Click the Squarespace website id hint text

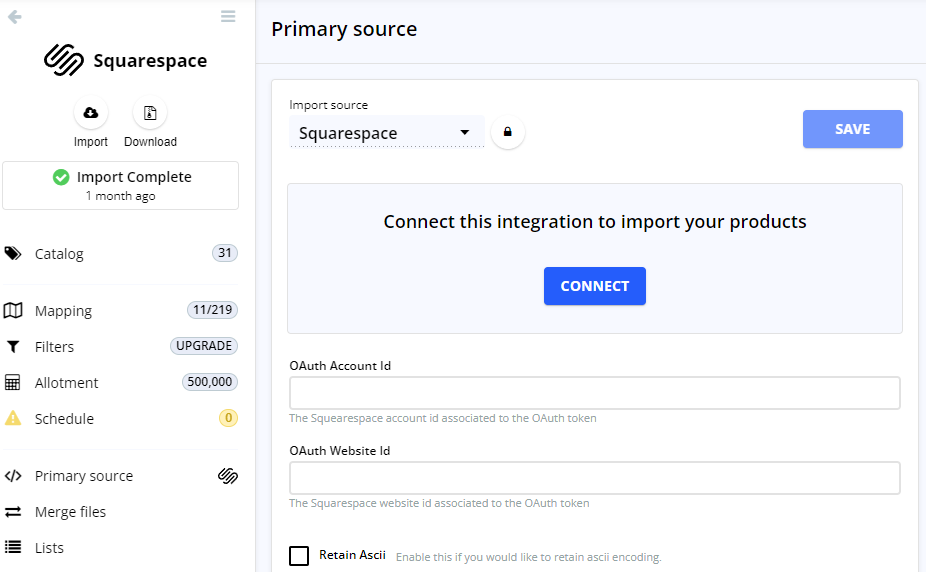[x=439, y=503]
